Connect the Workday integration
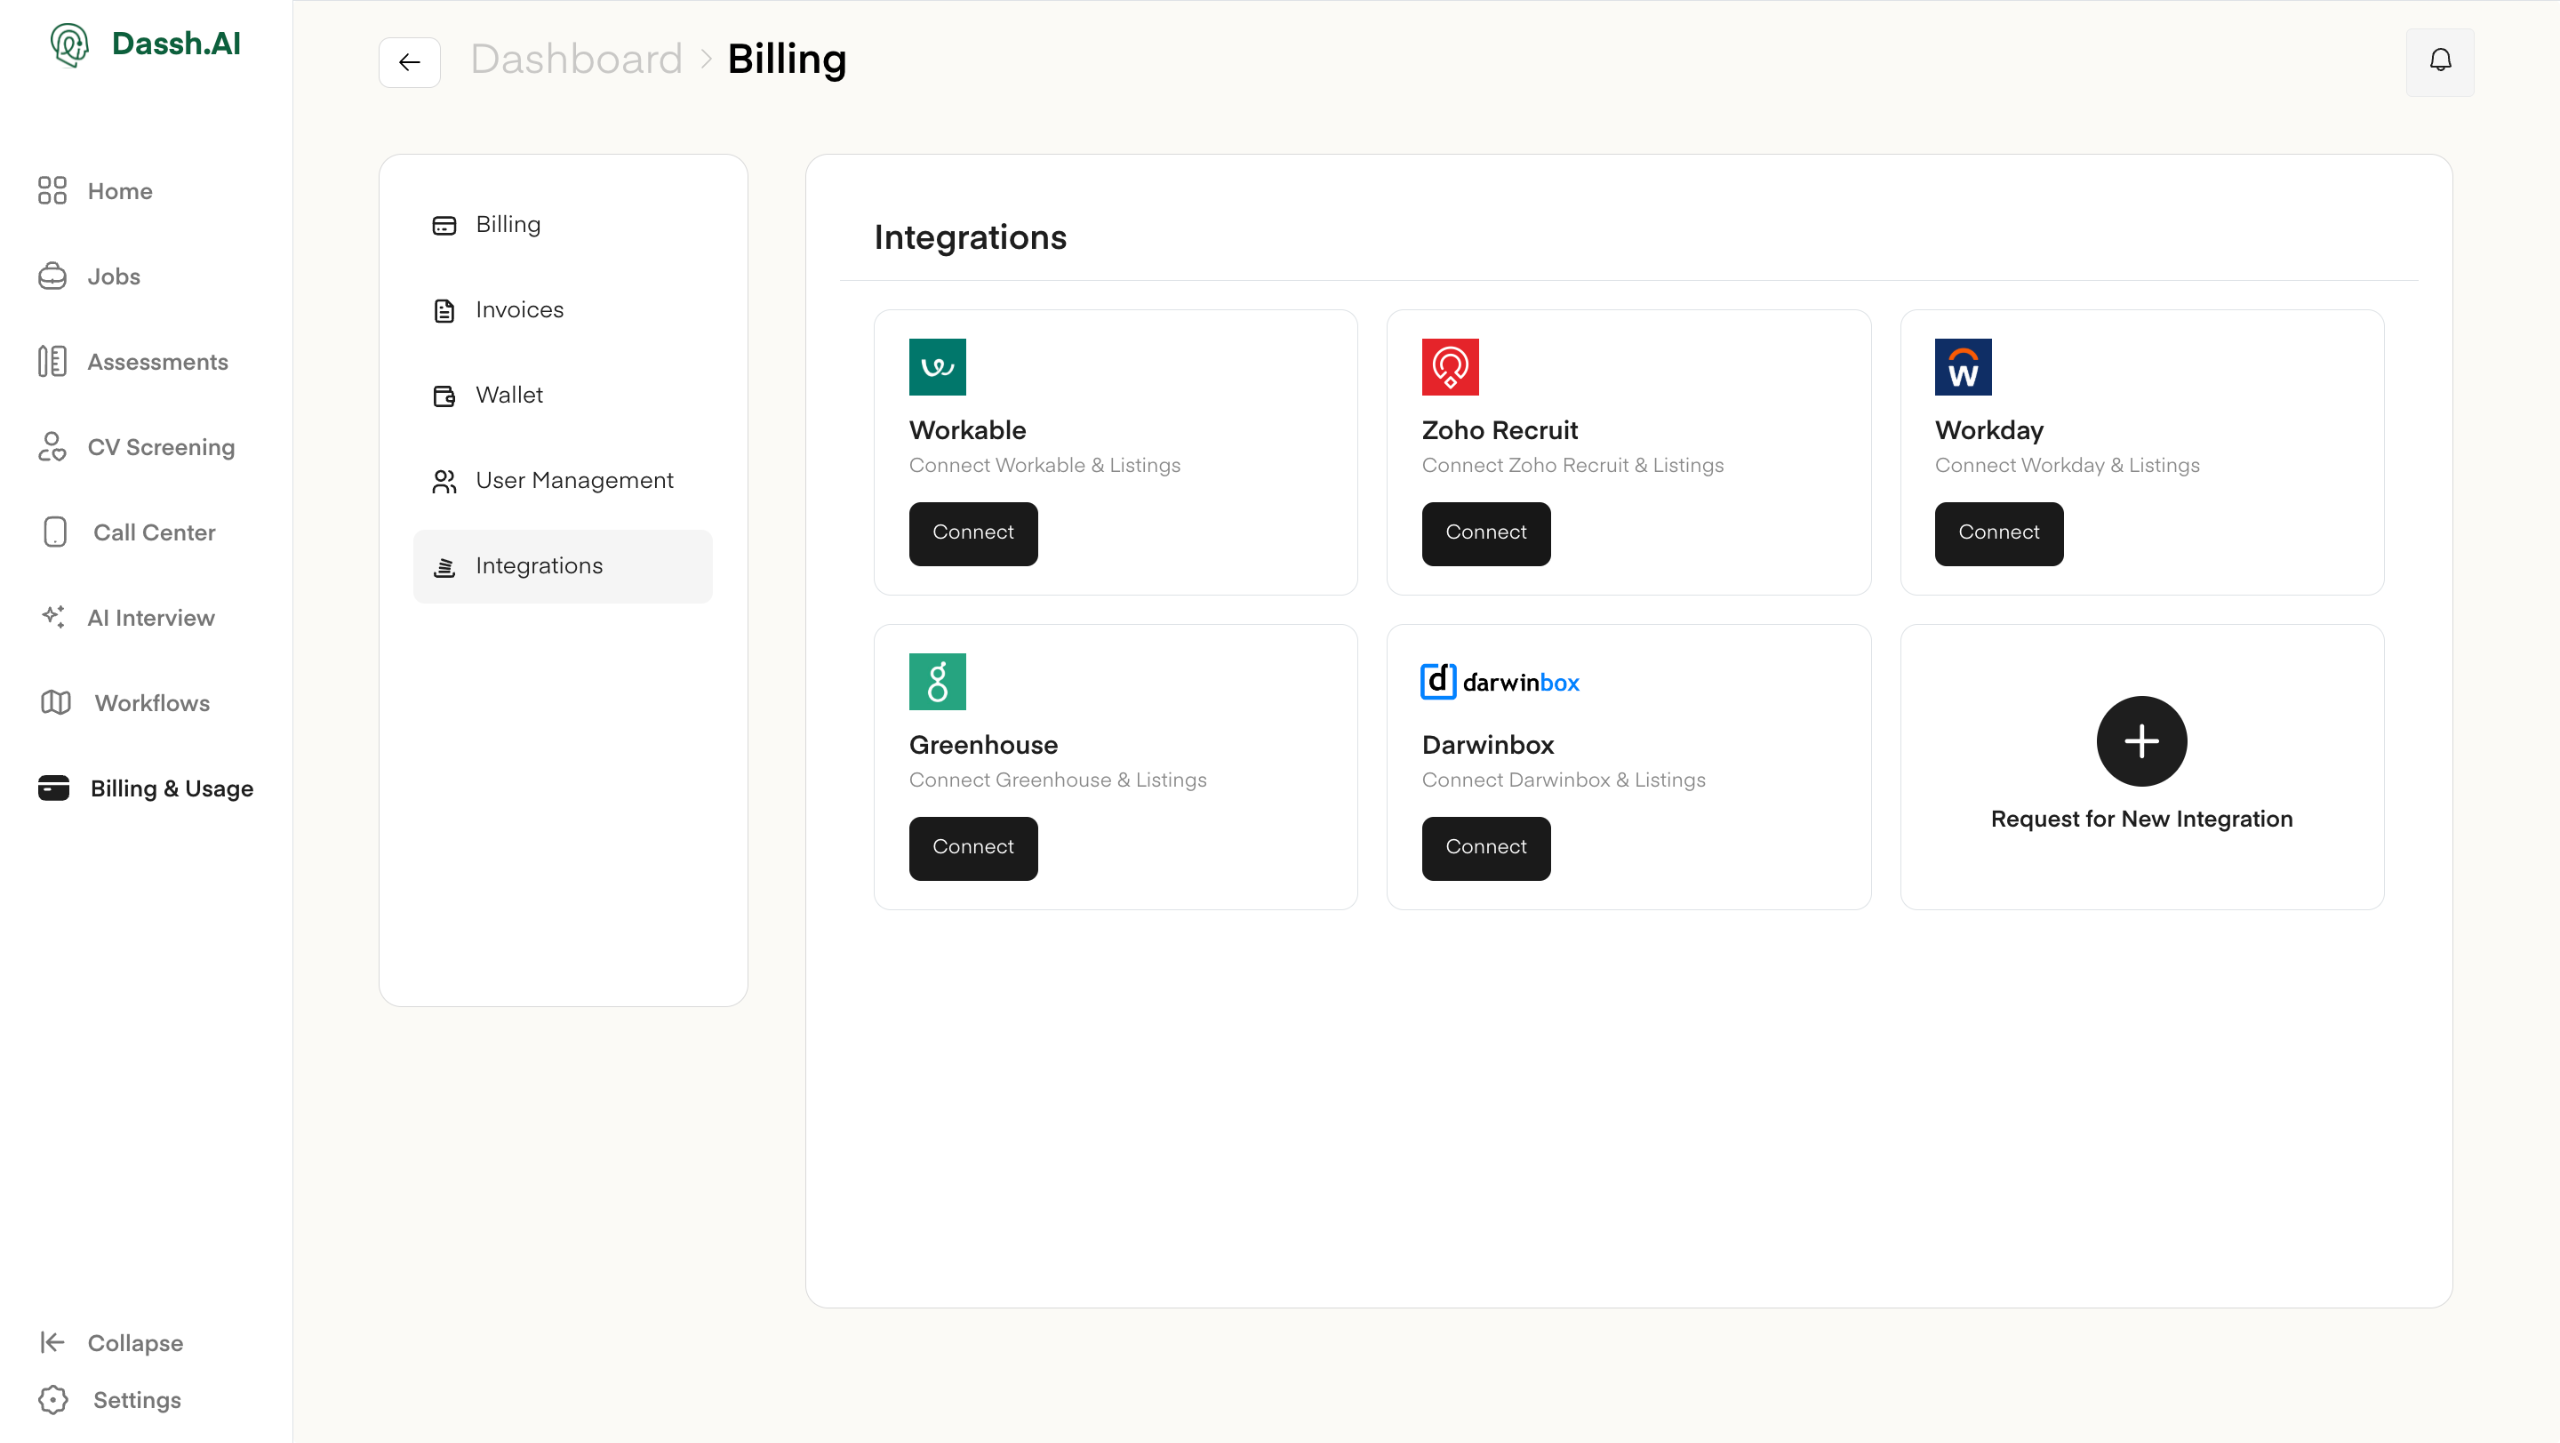Screen dimensions: 2560x1443 (1998, 533)
